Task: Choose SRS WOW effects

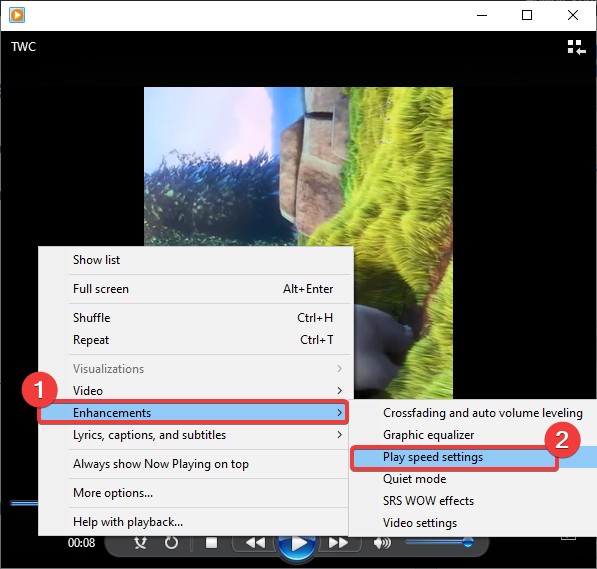Action: point(473,501)
